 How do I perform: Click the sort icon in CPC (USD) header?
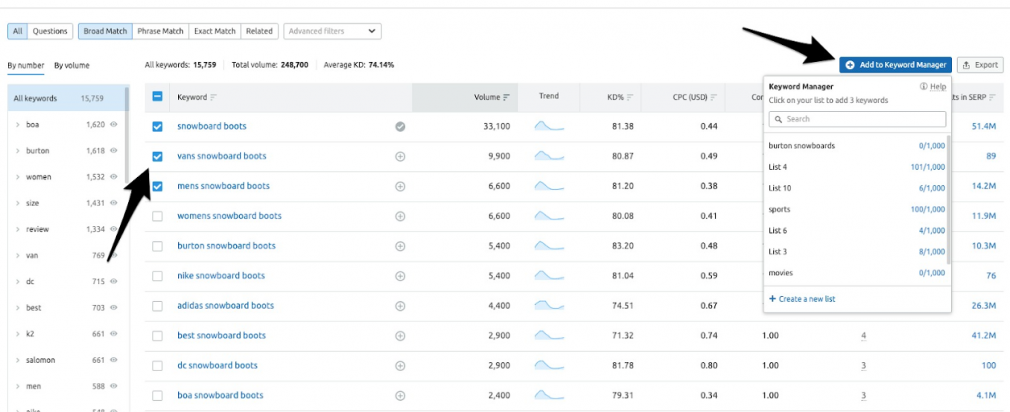(714, 97)
